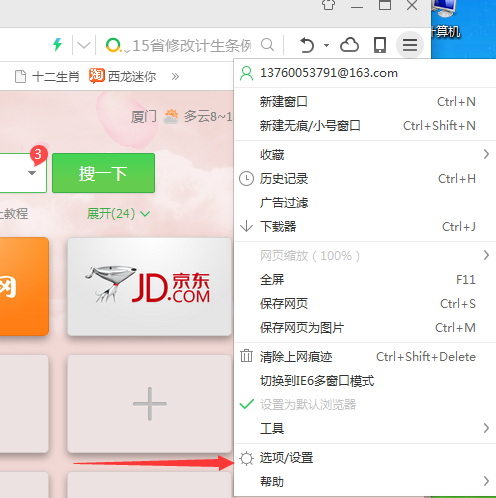The width and height of the screenshot is (496, 498).
Task: Expand 网页缩放 (100%) submenu
Action: click(x=365, y=256)
